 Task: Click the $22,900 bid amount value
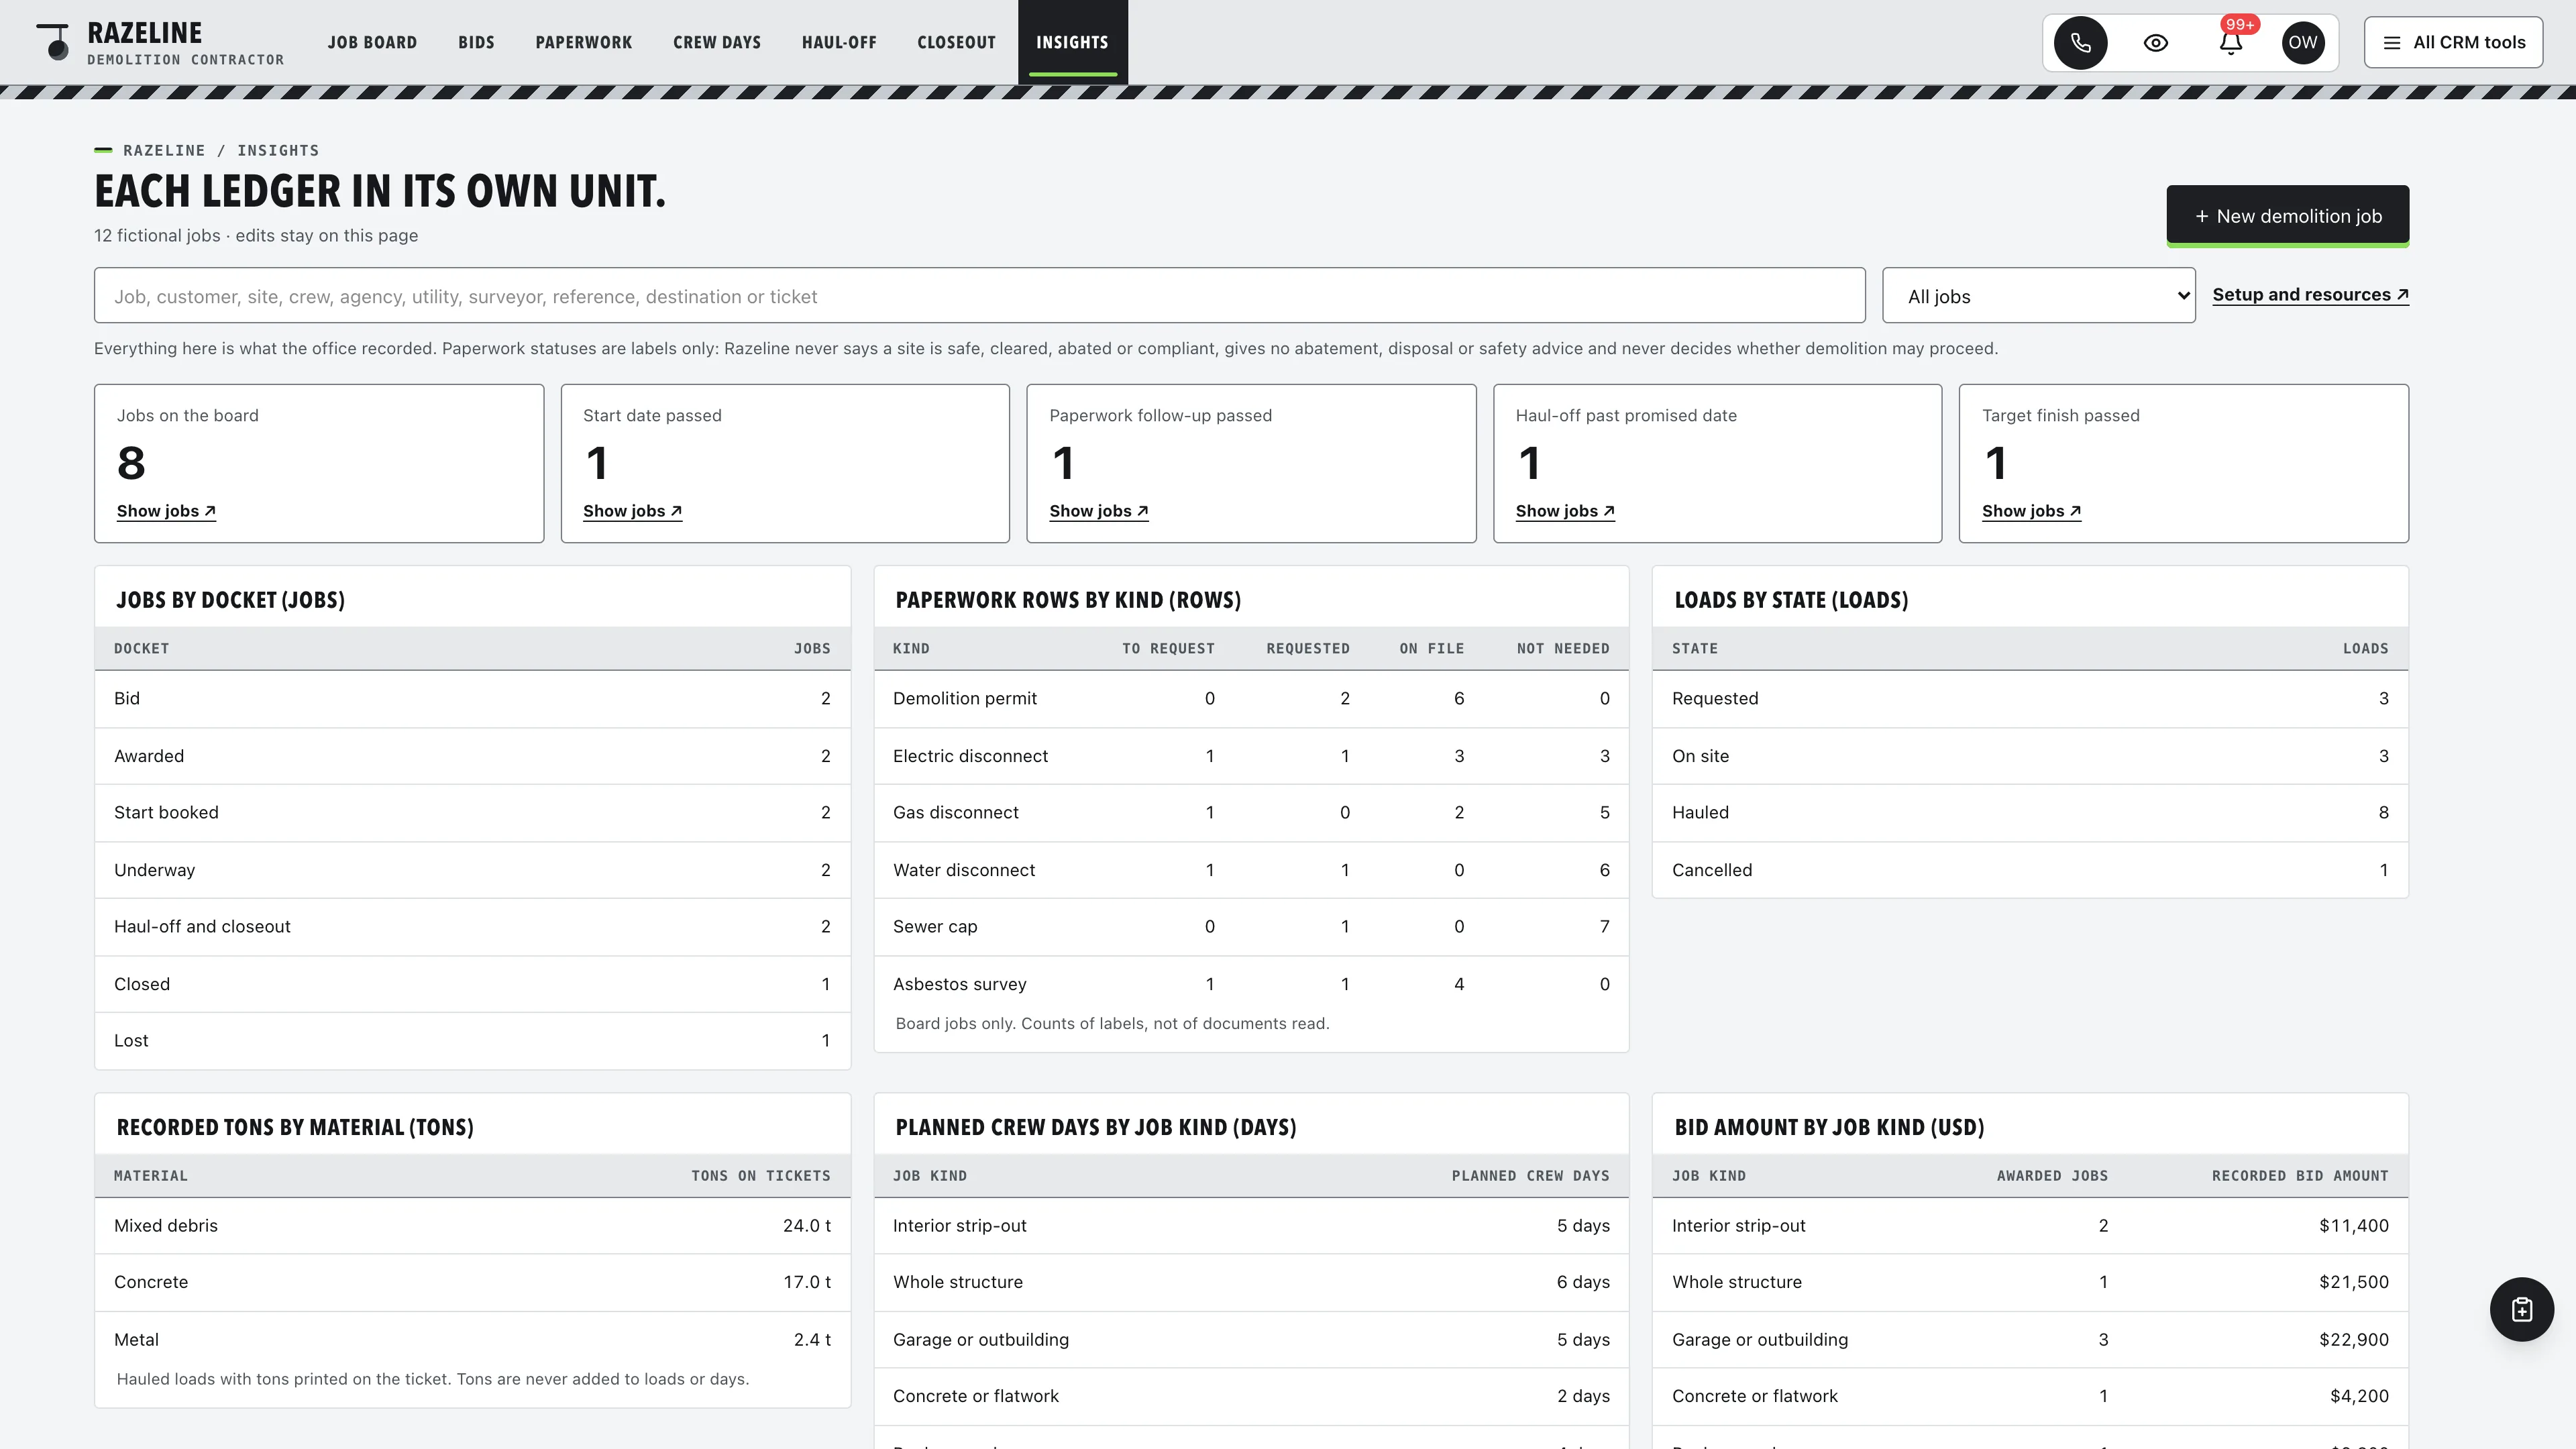tap(2353, 1340)
